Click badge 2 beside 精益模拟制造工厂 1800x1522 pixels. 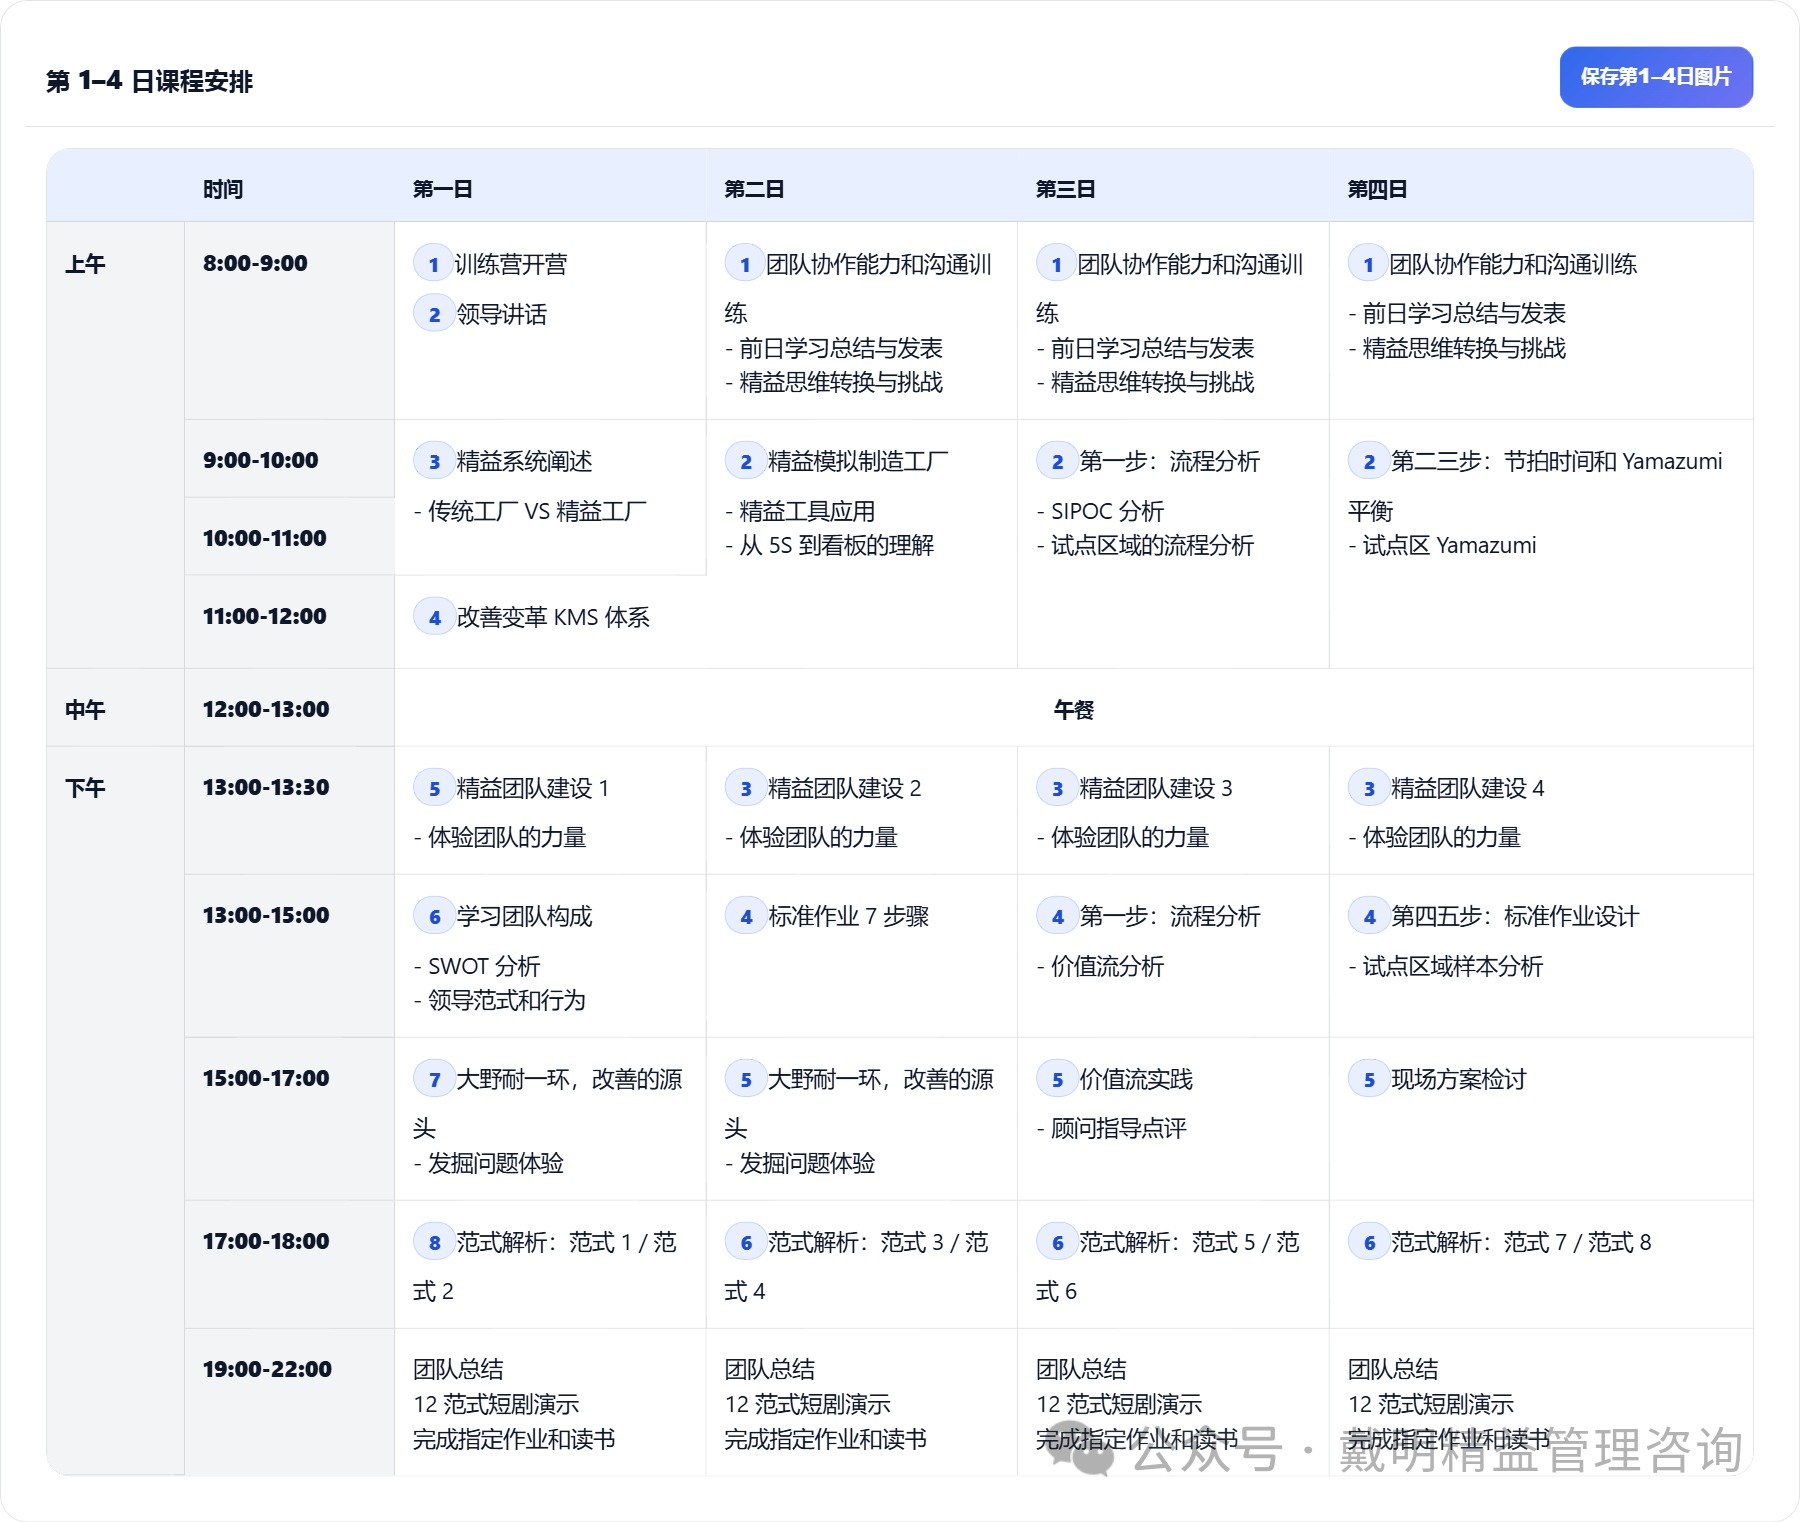pyautogui.click(x=745, y=461)
